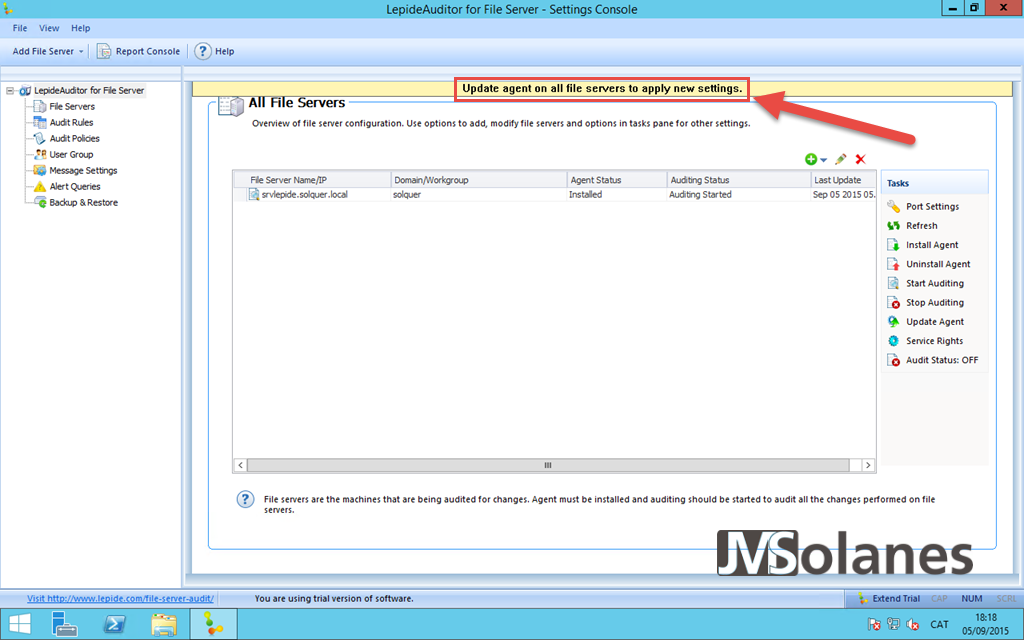Expand the dropdown arrow beside the green plus
This screenshot has width=1024, height=640.
pyautogui.click(x=823, y=160)
